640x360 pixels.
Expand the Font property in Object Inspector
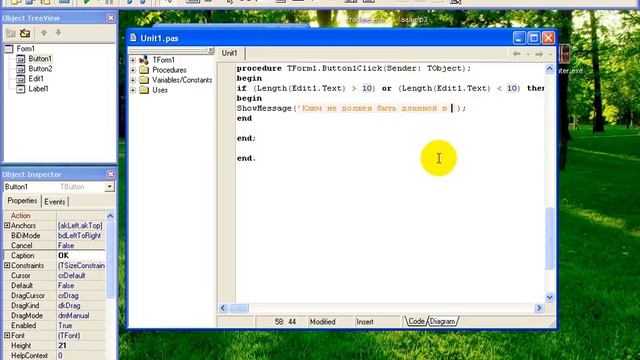coord(7,335)
